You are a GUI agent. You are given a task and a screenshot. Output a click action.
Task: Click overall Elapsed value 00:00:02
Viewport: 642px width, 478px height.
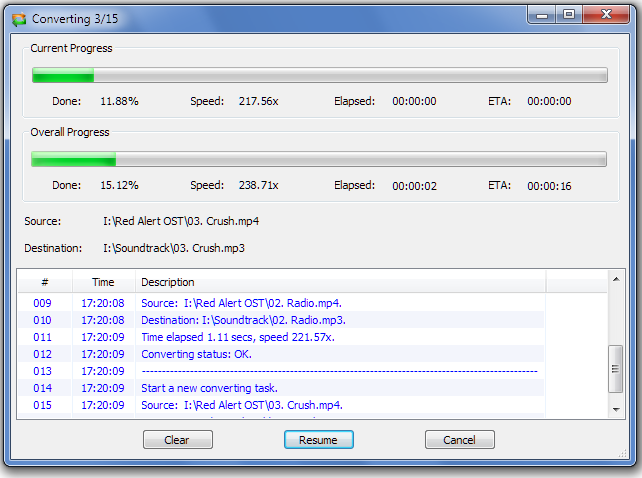click(x=414, y=186)
